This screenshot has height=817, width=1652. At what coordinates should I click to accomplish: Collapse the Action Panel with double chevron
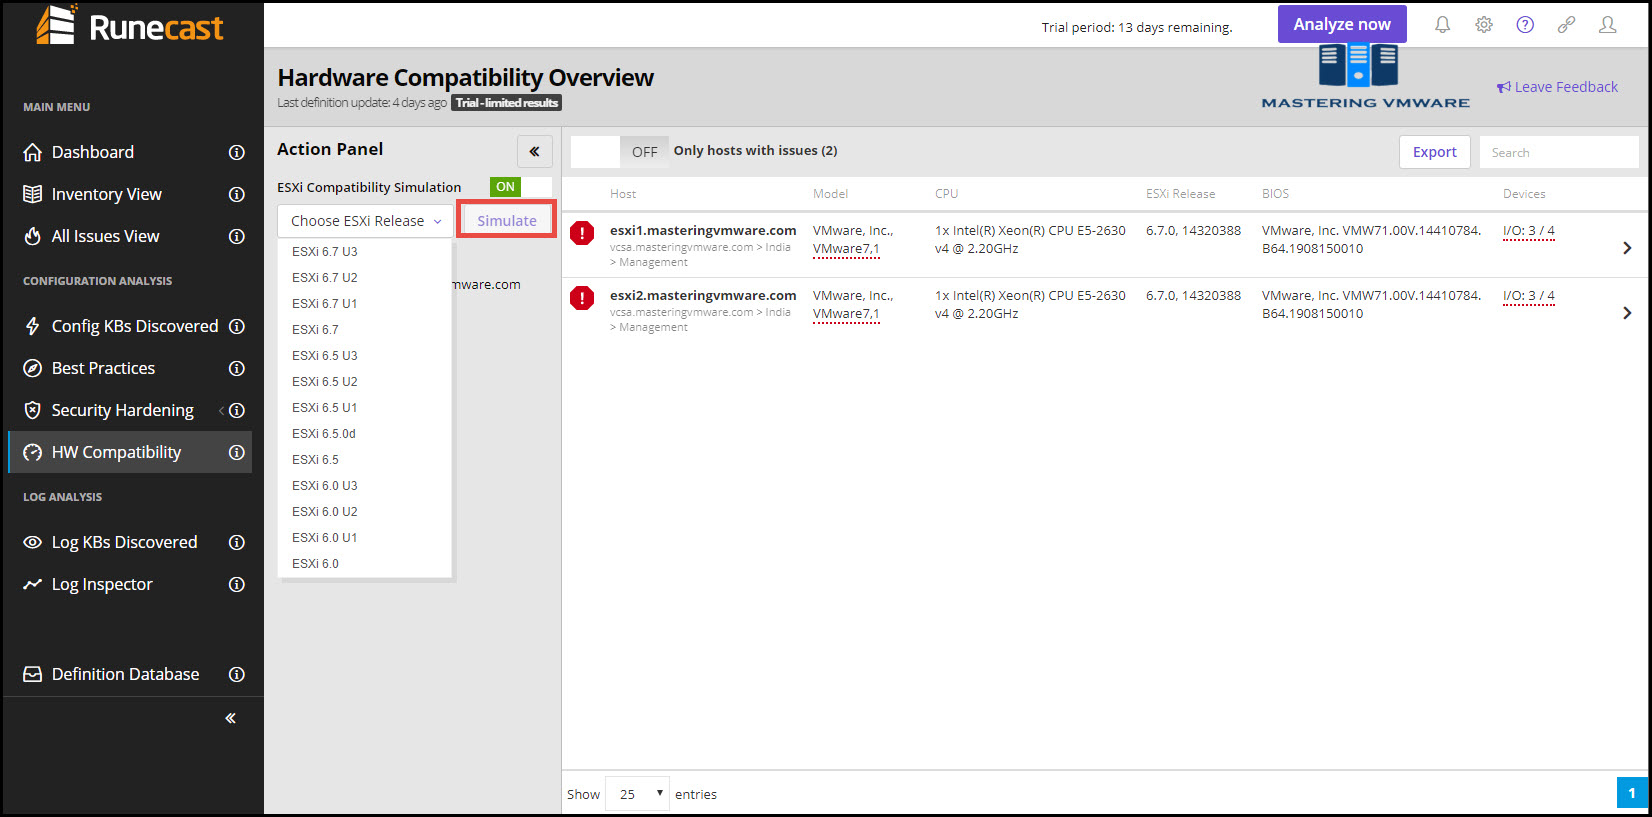click(x=534, y=151)
